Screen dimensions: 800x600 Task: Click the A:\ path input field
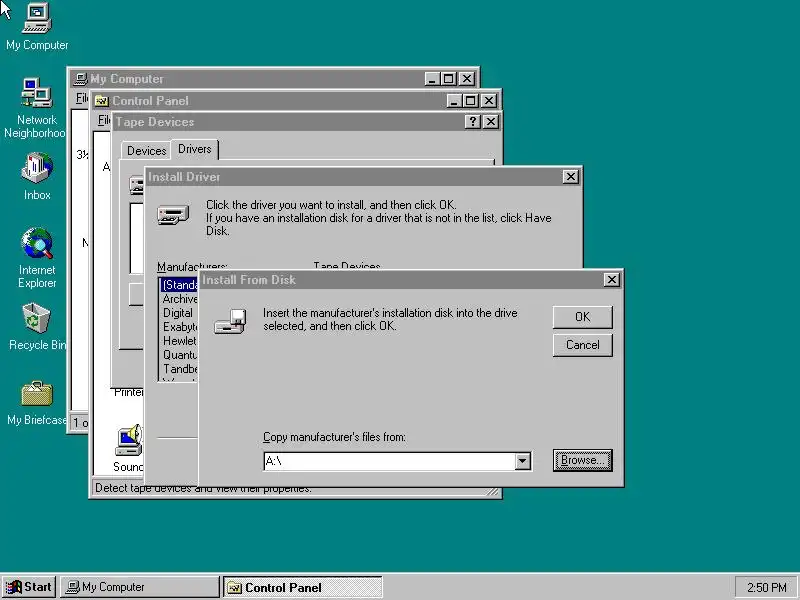[x=389, y=461]
